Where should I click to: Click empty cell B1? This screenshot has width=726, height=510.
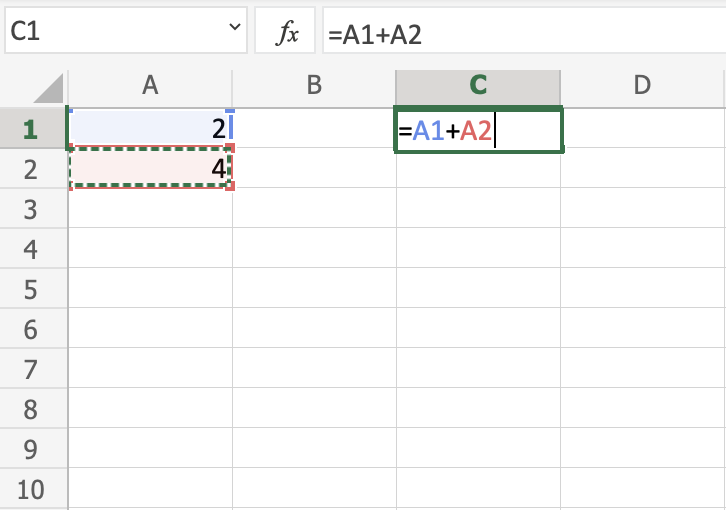pyautogui.click(x=314, y=129)
